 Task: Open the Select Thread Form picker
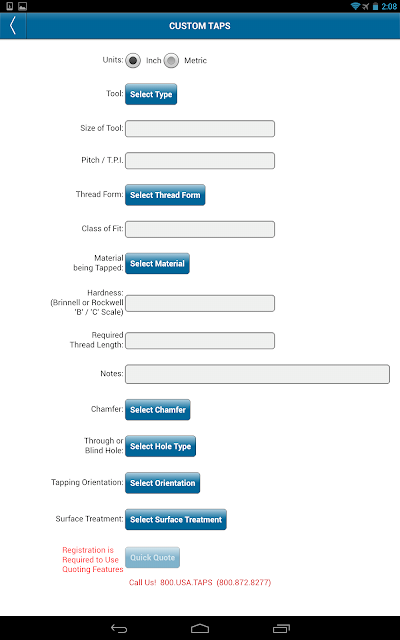(165, 195)
